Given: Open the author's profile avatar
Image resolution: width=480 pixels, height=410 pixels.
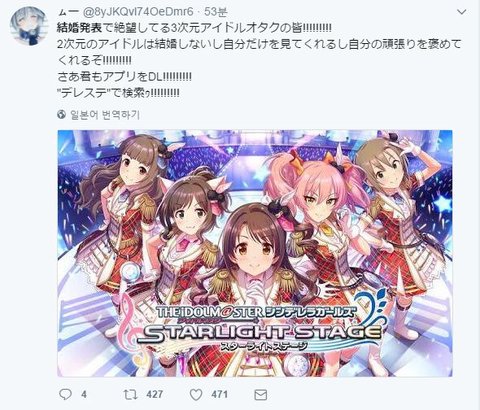Looking at the screenshot, I should click(29, 26).
